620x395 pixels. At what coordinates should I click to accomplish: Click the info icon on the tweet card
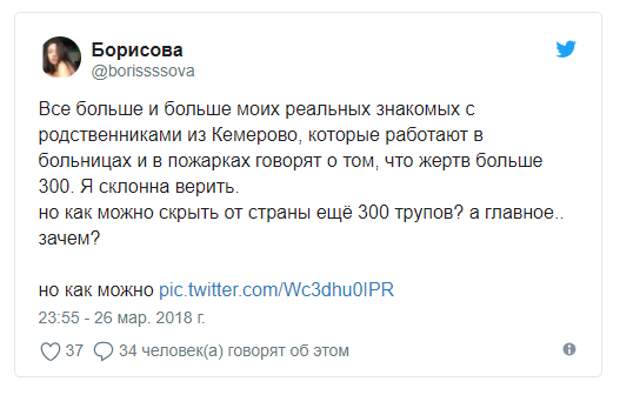pyautogui.click(x=569, y=349)
